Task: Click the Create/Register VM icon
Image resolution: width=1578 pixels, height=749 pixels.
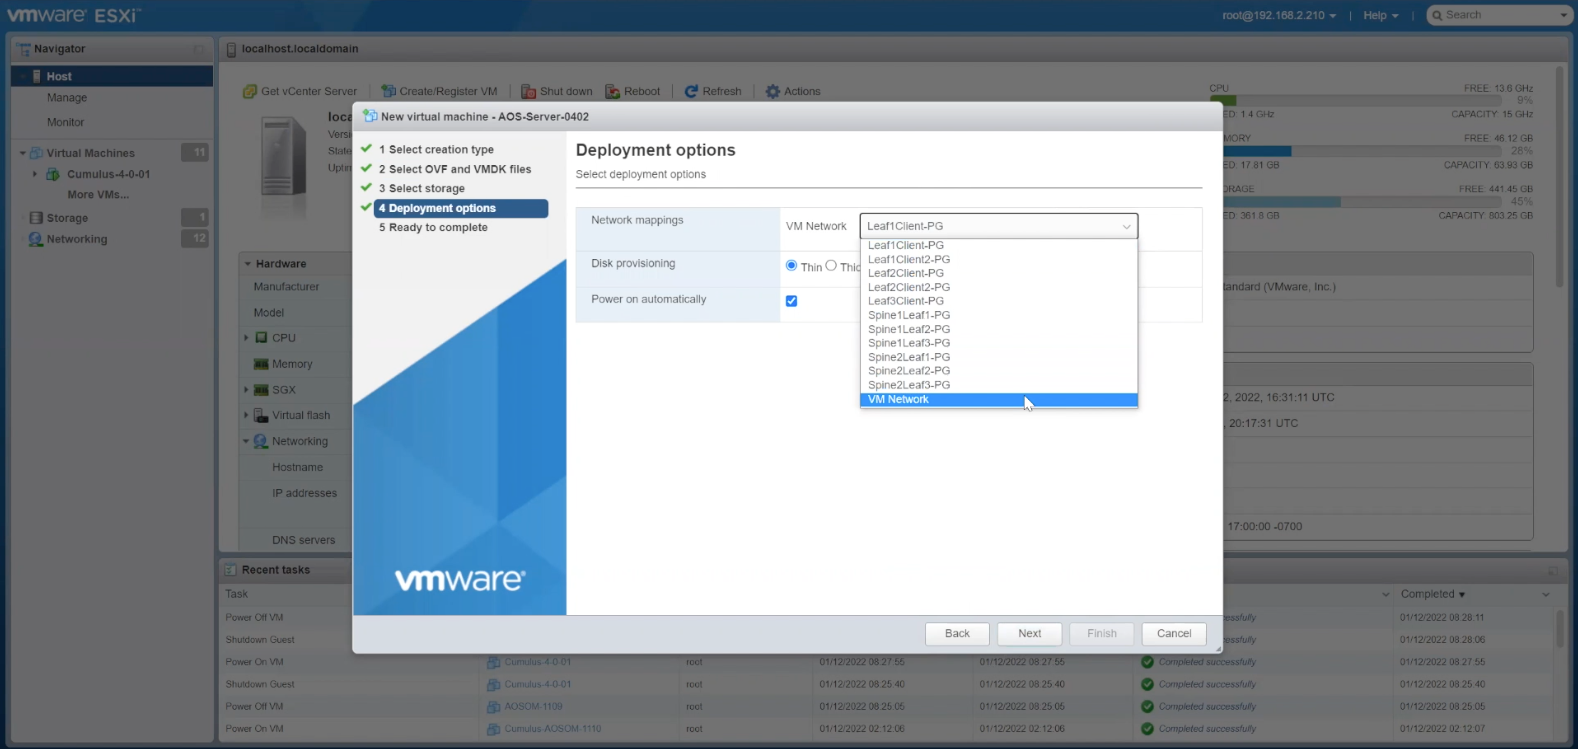Action: (389, 91)
